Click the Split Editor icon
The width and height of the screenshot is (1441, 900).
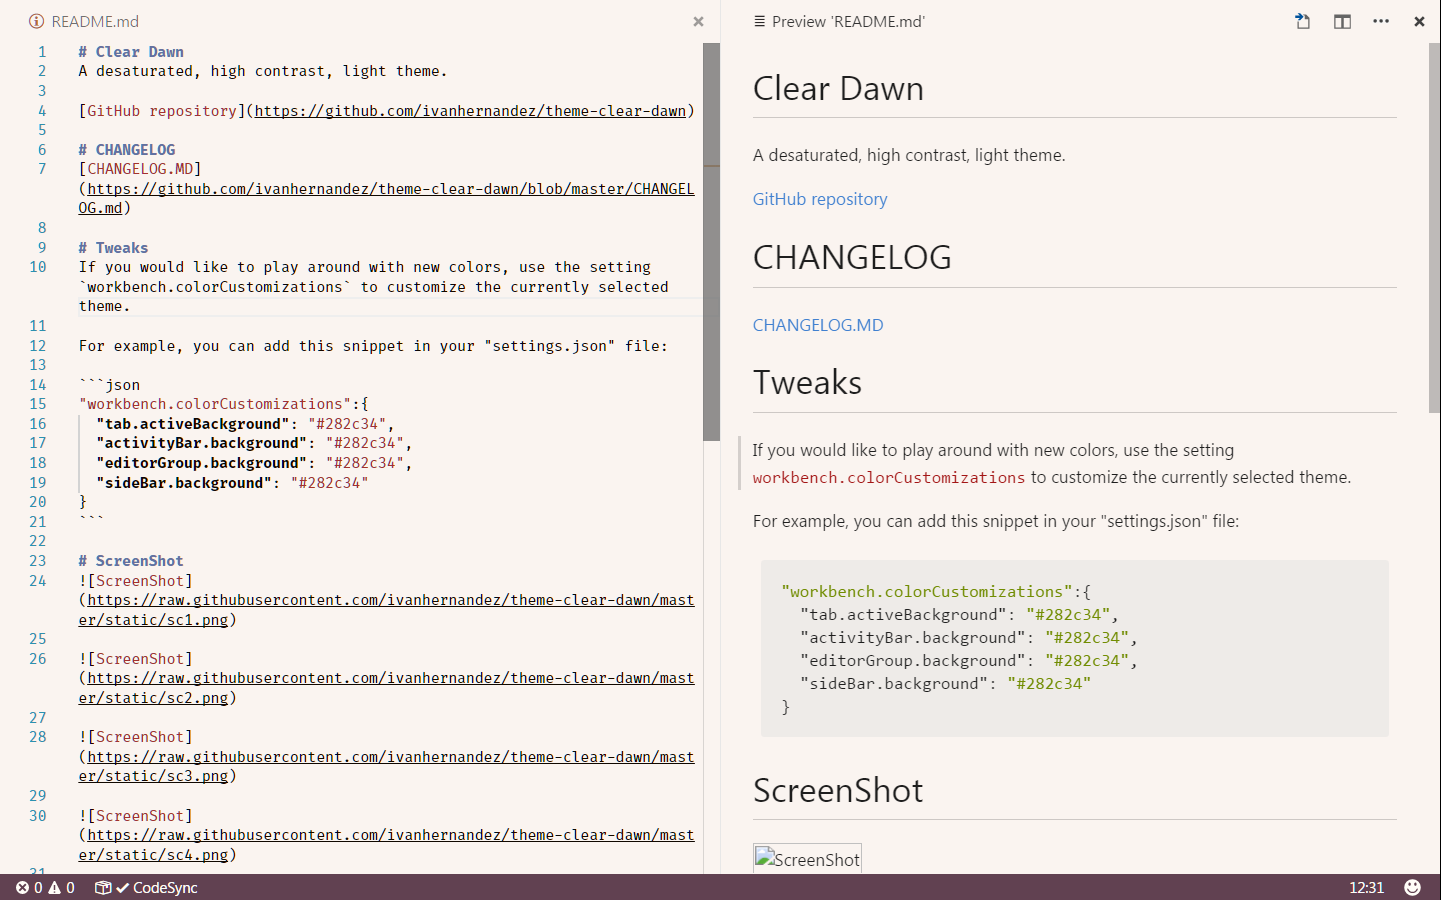point(1342,21)
